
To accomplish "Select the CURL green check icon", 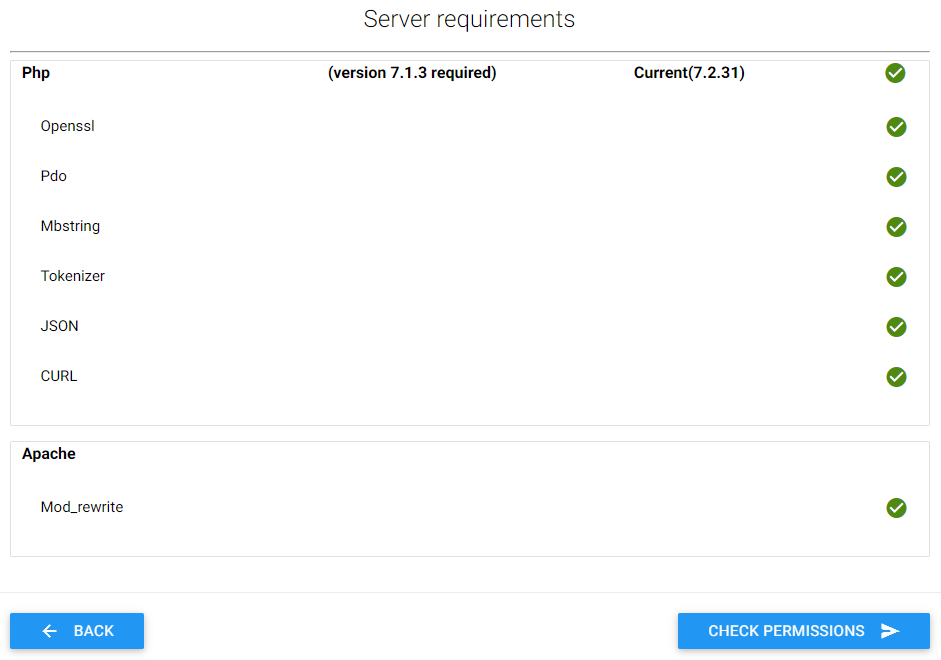I will point(896,377).
